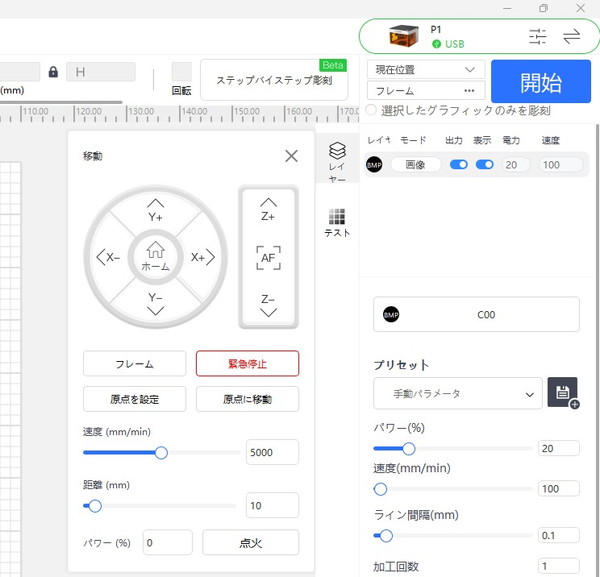This screenshot has width=600, height=577.
Task: Toggle the 出力 output switch for the layer
Action: point(458,165)
